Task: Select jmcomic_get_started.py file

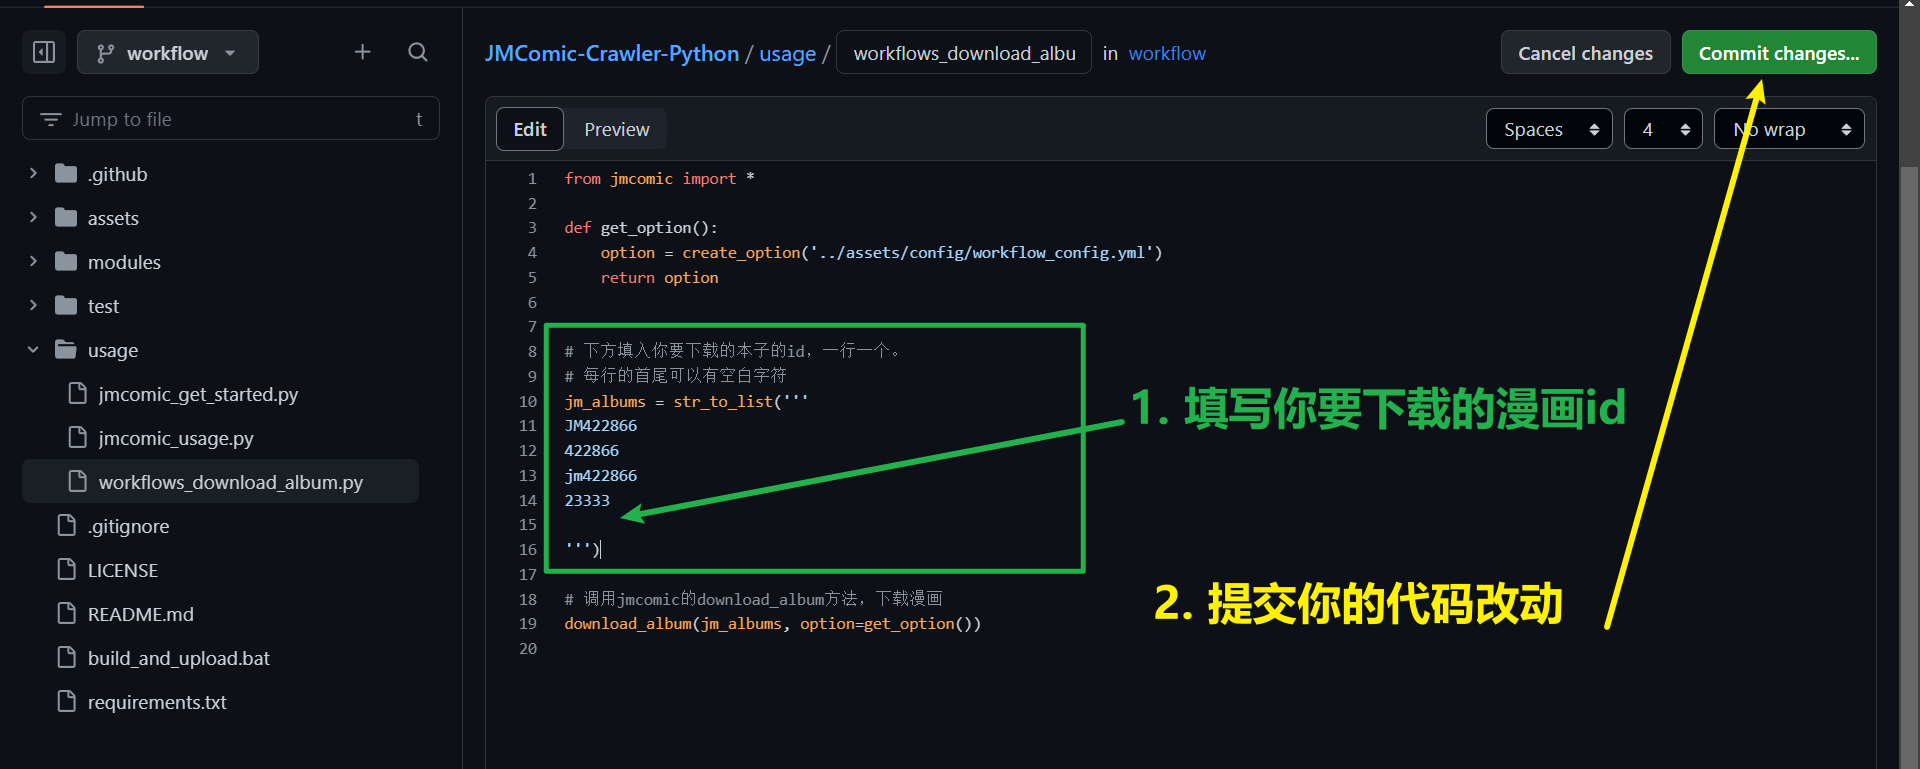Action: [197, 394]
